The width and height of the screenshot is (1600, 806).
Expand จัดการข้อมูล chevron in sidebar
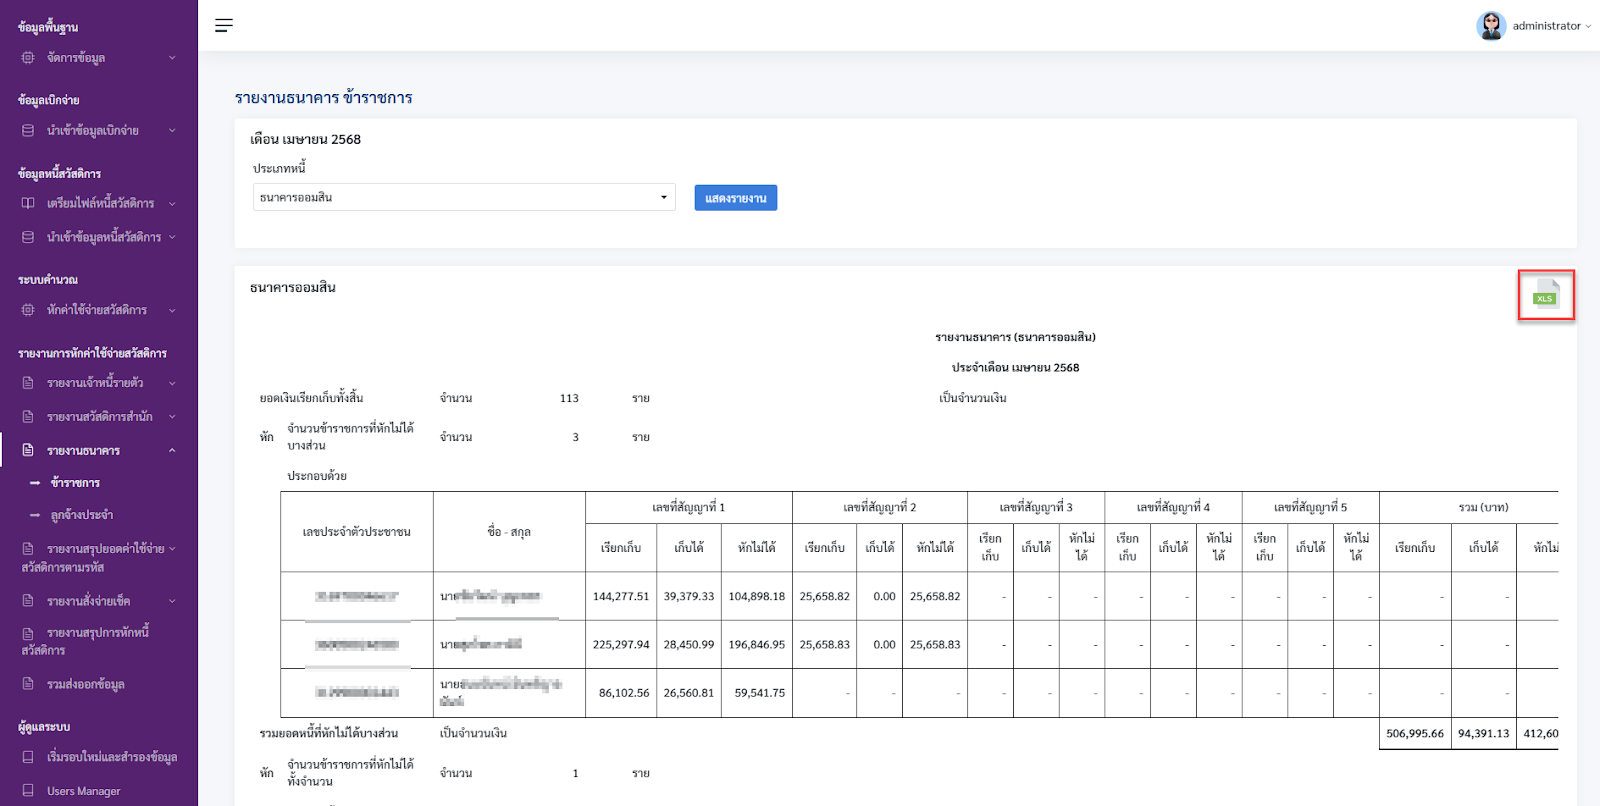[172, 58]
